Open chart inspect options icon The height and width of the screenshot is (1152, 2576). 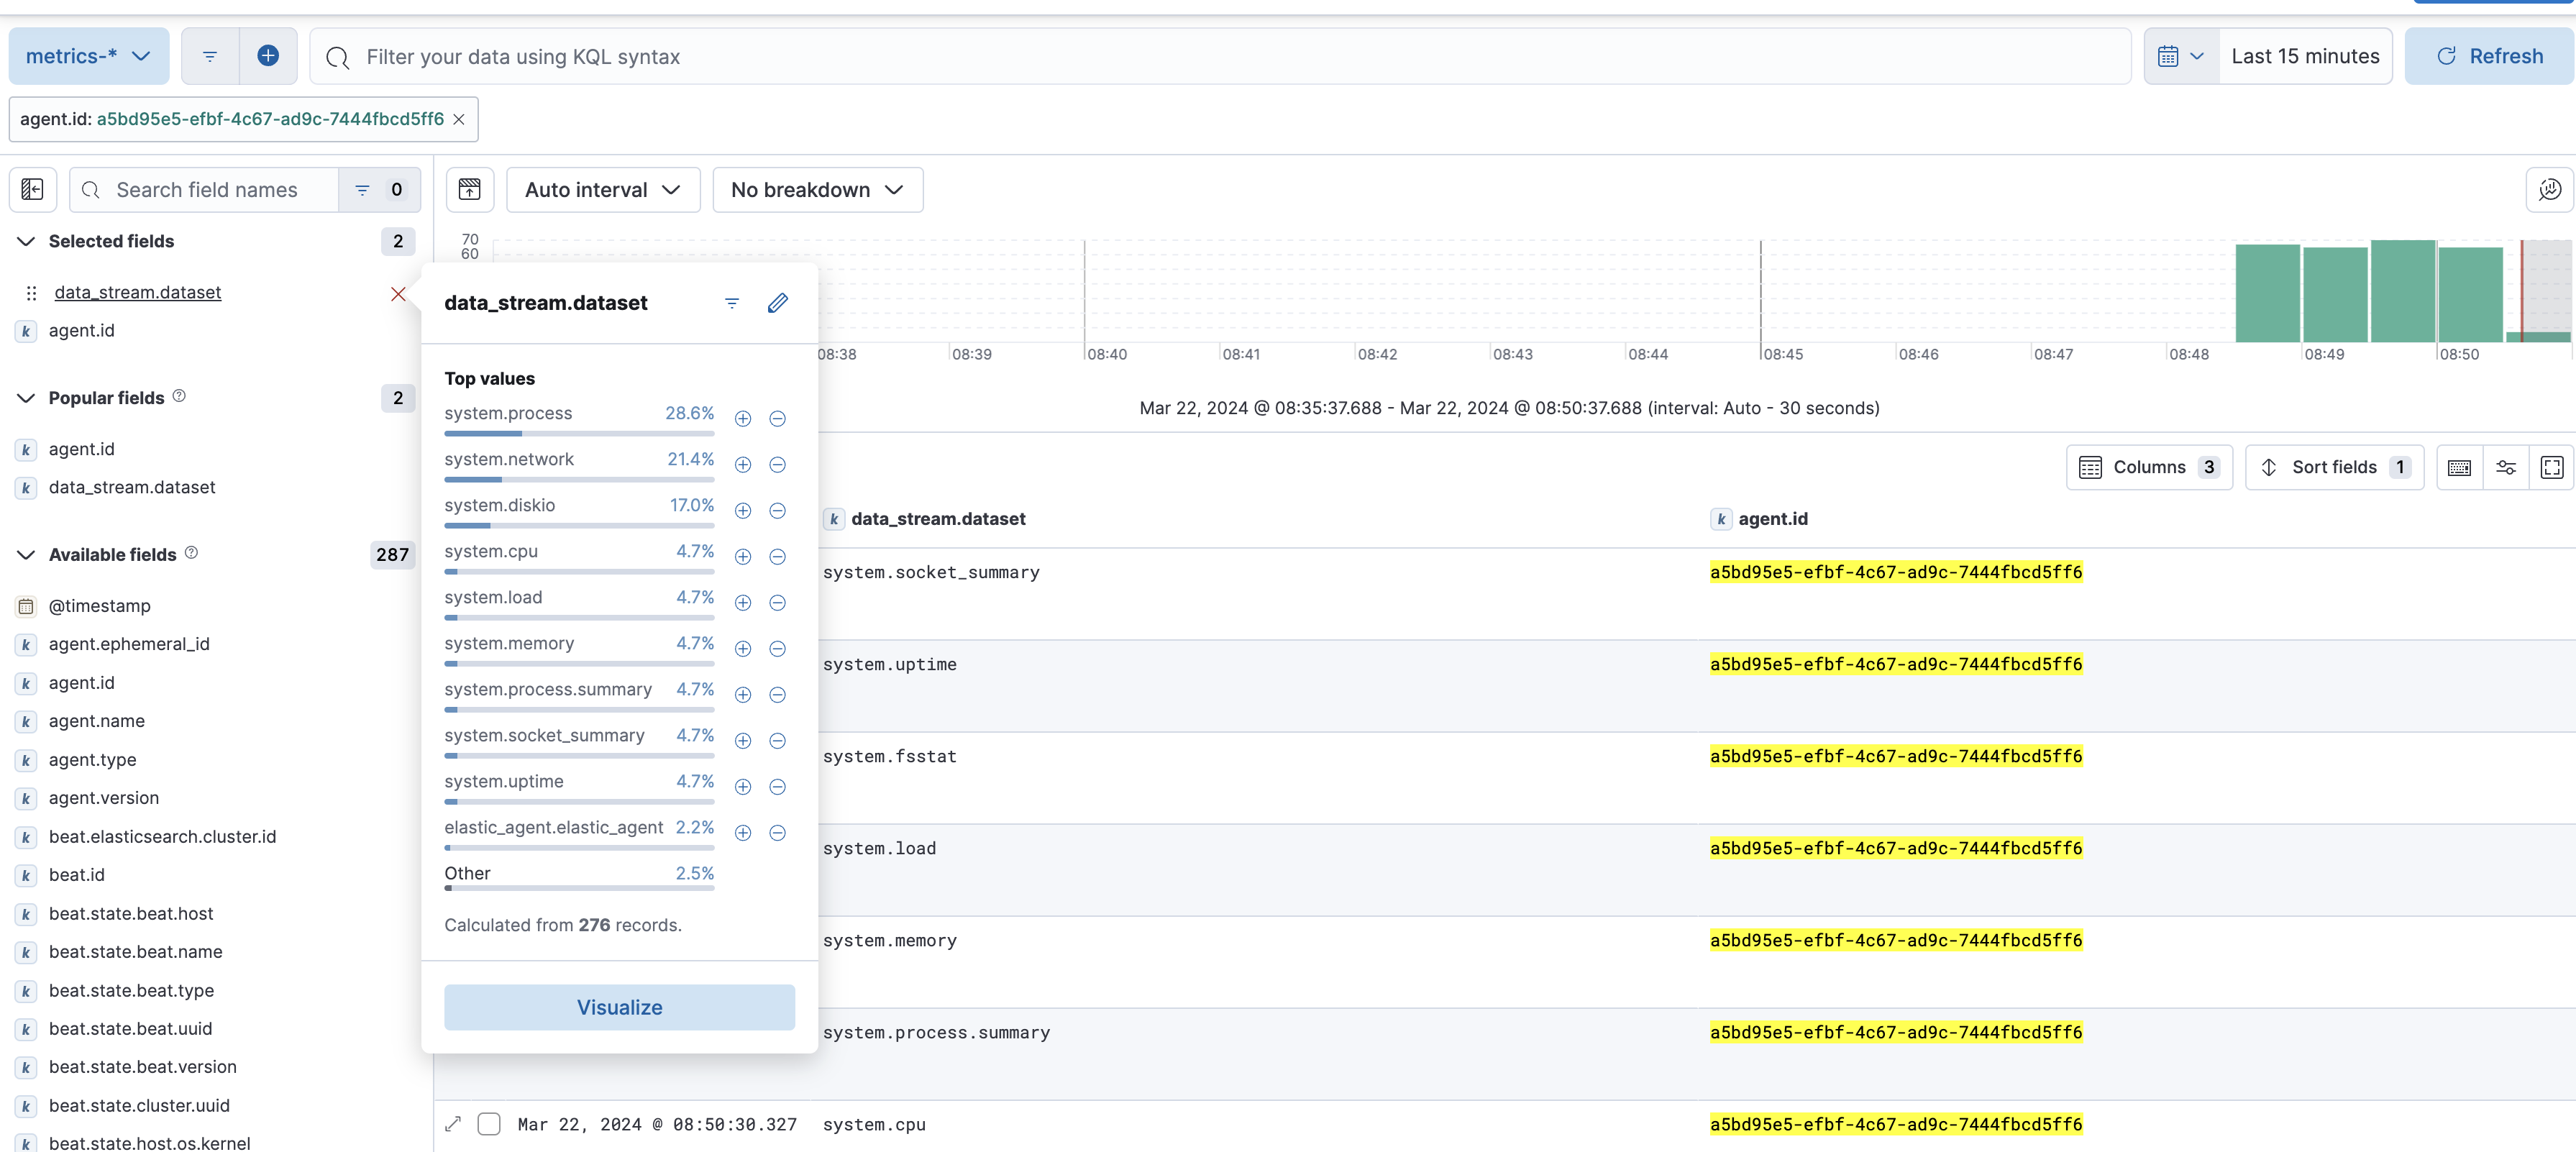[x=2549, y=189]
